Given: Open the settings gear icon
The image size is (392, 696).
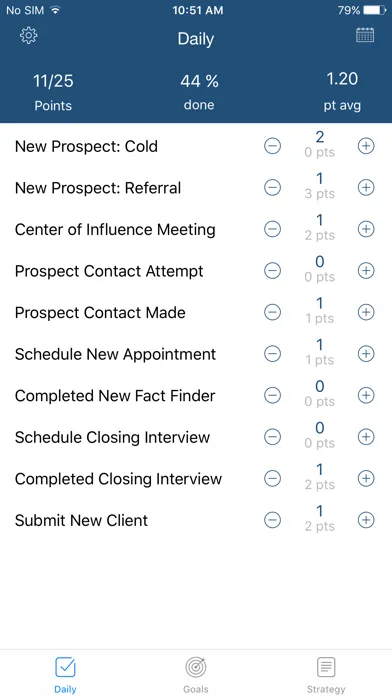Looking at the screenshot, I should [29, 36].
